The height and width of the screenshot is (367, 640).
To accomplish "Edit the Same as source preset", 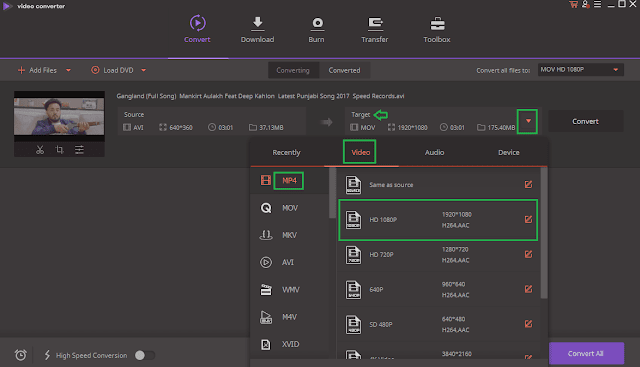I will 528,185.
